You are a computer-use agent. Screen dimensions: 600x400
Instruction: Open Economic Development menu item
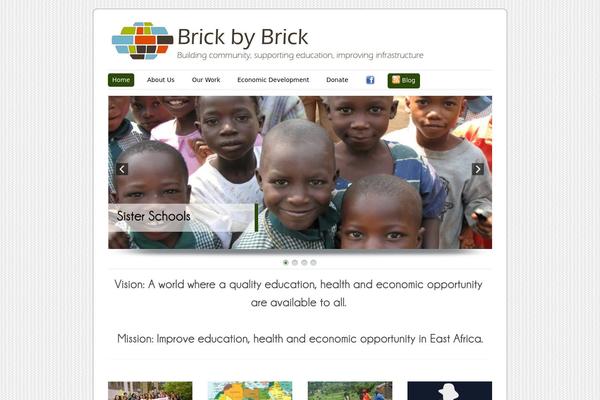click(x=273, y=80)
